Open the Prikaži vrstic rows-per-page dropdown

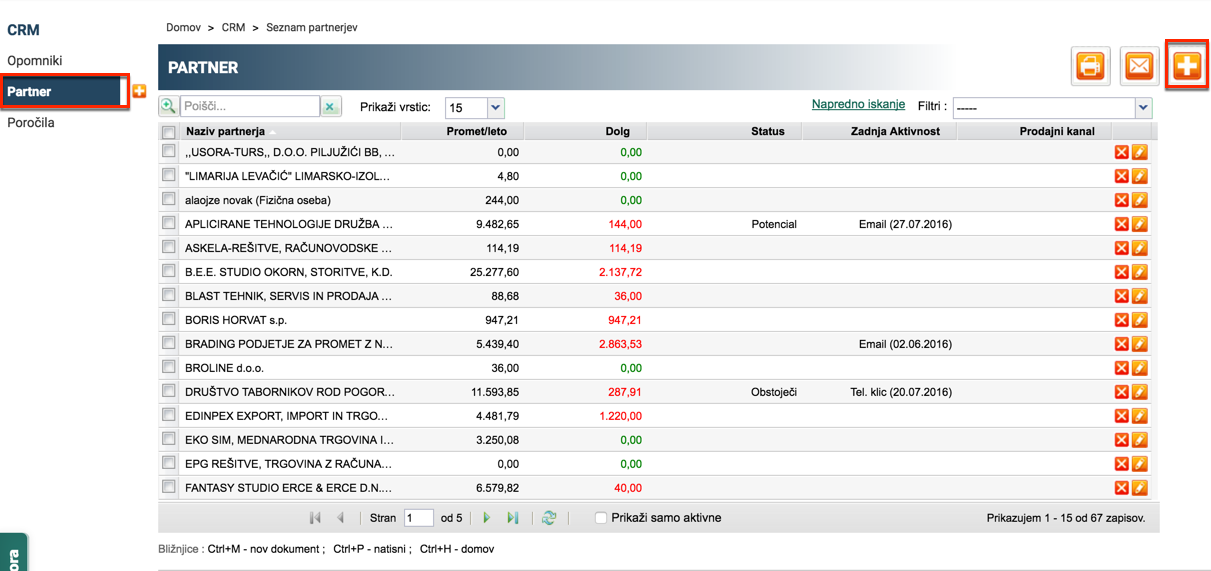point(474,107)
